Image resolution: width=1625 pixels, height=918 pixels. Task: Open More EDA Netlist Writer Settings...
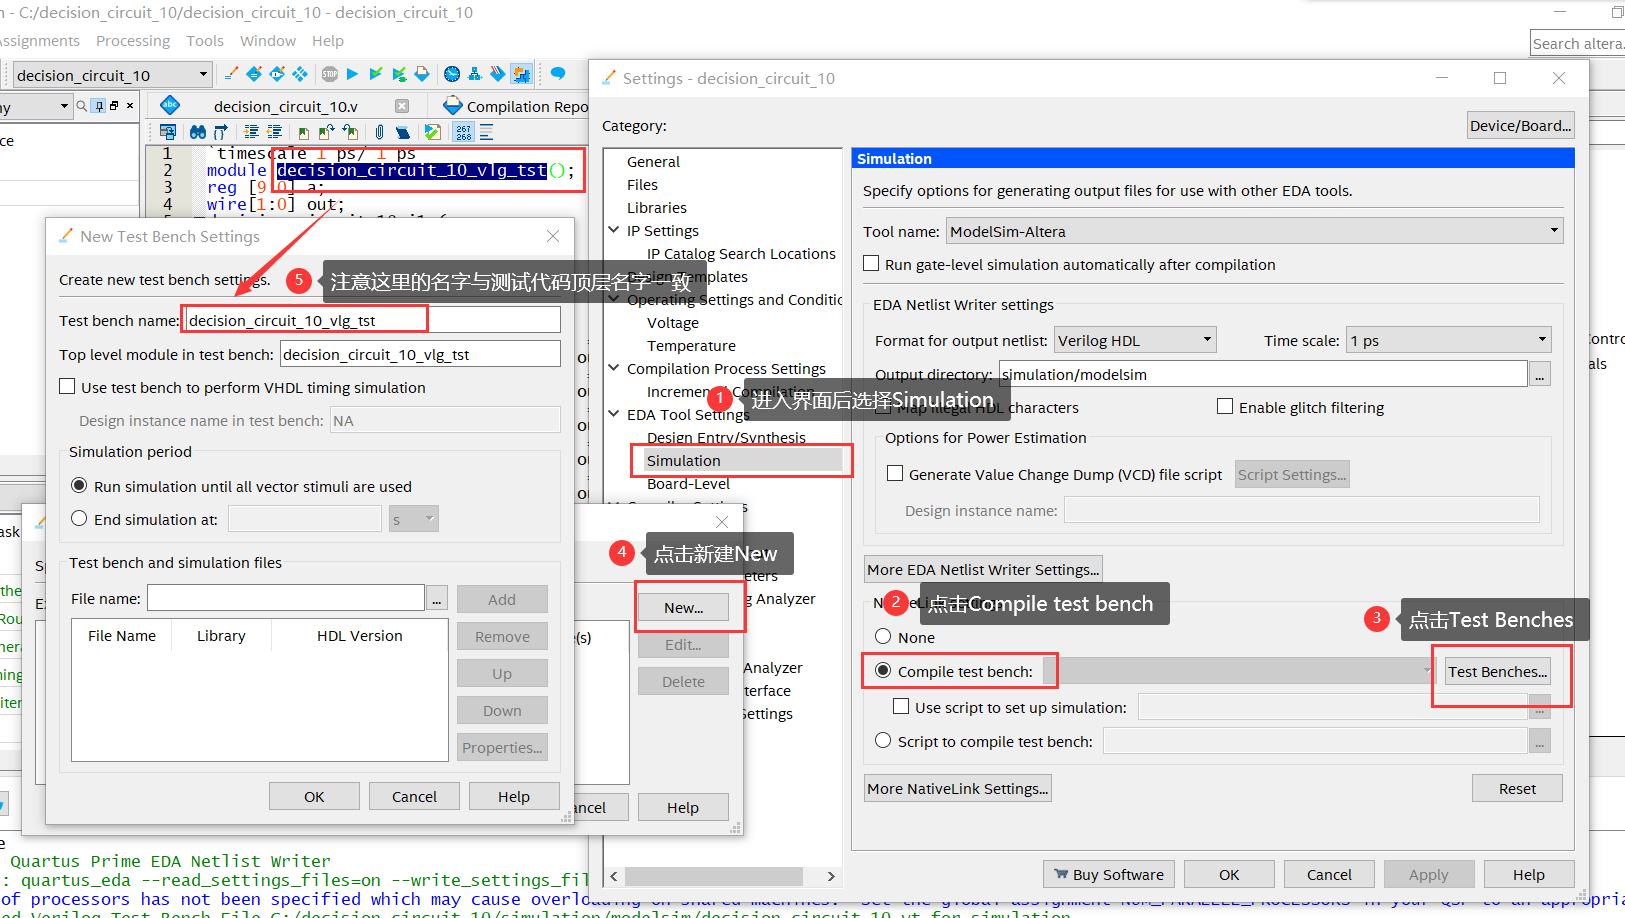[x=983, y=569]
